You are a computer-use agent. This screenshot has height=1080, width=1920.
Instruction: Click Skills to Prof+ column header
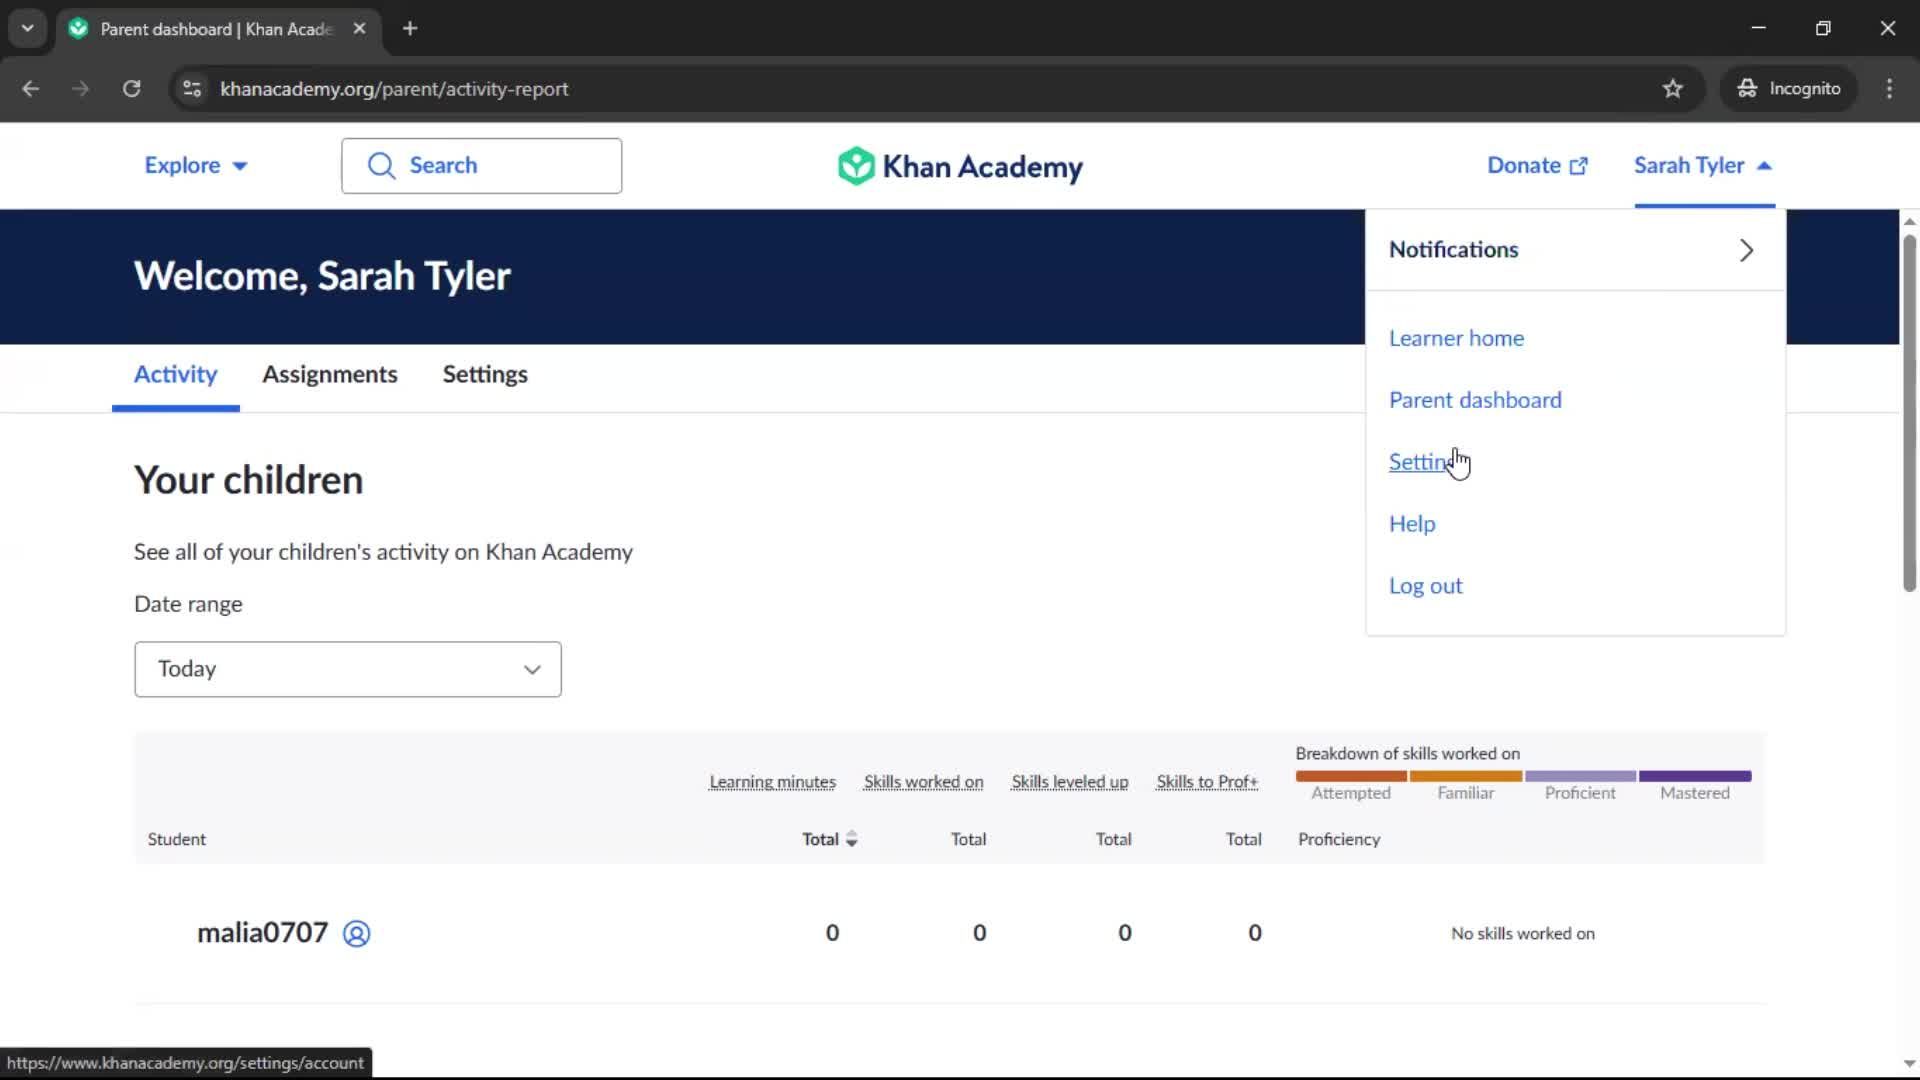pyautogui.click(x=1207, y=782)
